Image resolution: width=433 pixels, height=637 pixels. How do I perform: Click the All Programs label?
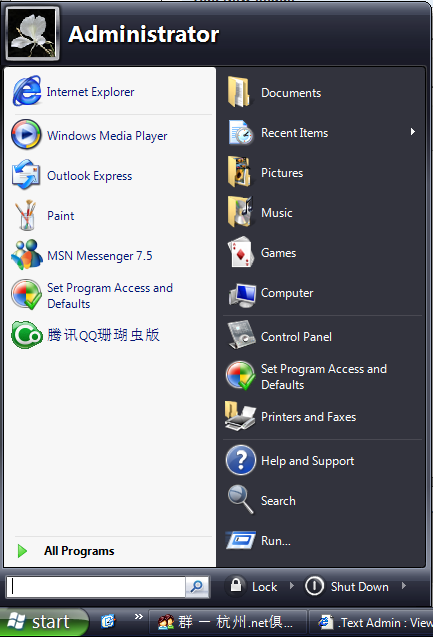click(79, 551)
